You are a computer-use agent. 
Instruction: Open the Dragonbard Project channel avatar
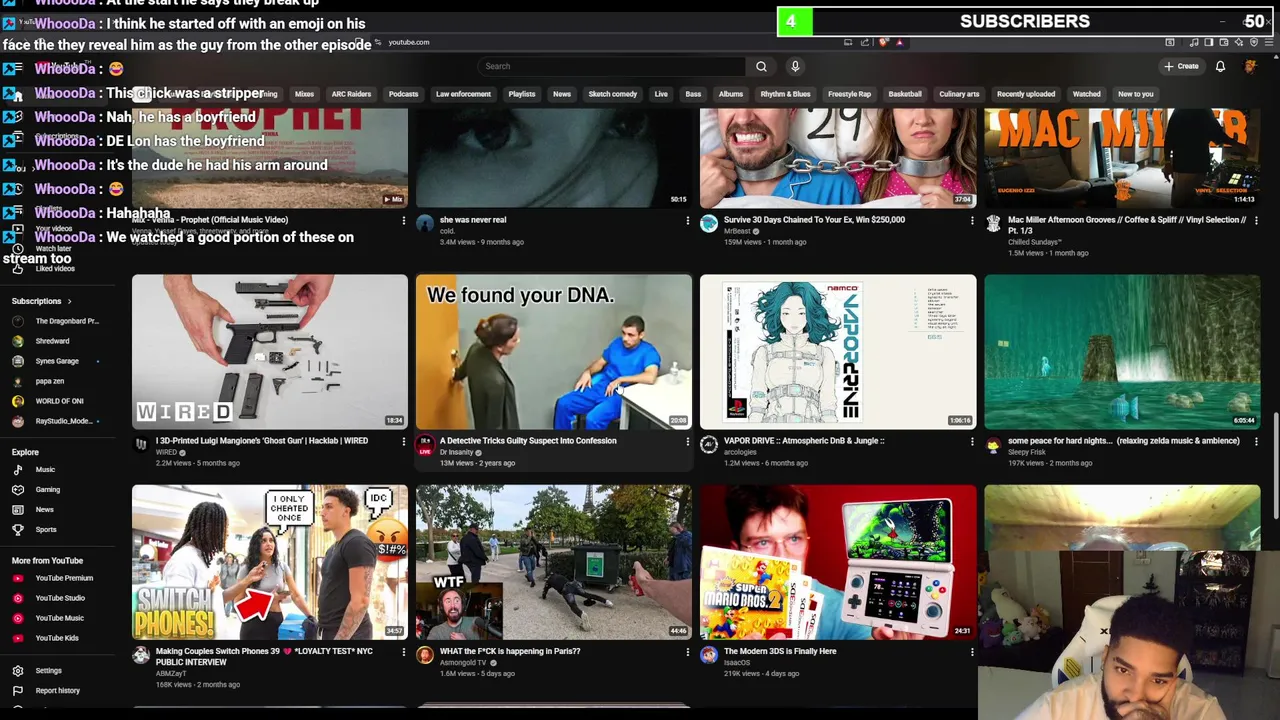(x=18, y=321)
